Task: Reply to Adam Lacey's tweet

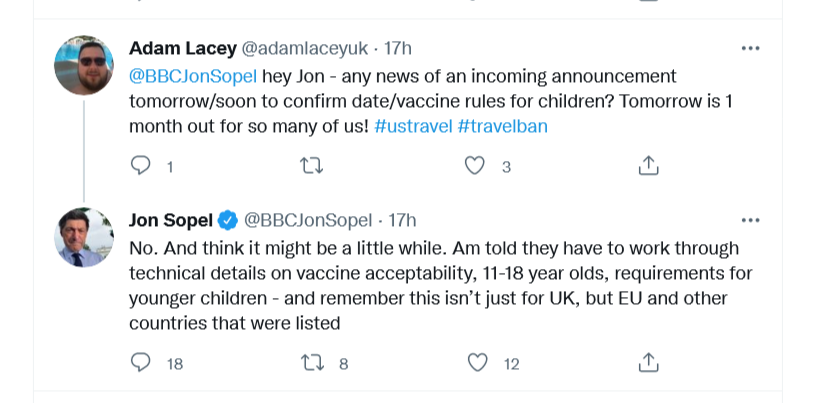Action: [141, 166]
